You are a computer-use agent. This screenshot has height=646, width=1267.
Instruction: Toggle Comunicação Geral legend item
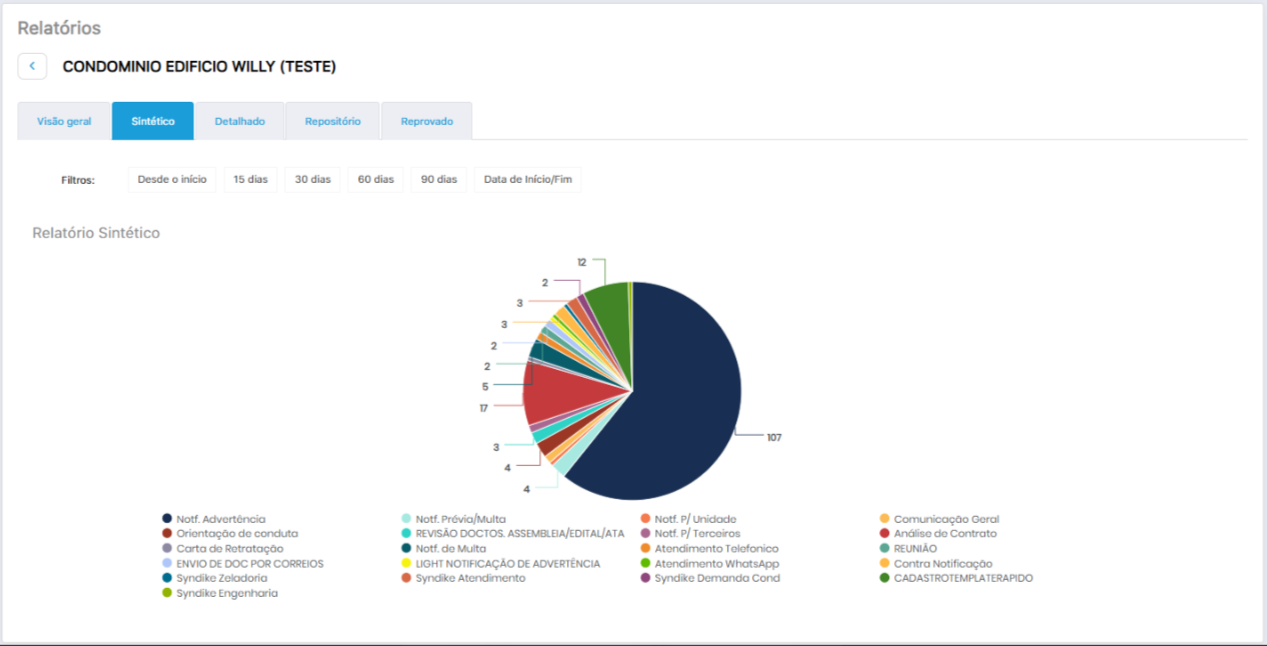coord(945,519)
